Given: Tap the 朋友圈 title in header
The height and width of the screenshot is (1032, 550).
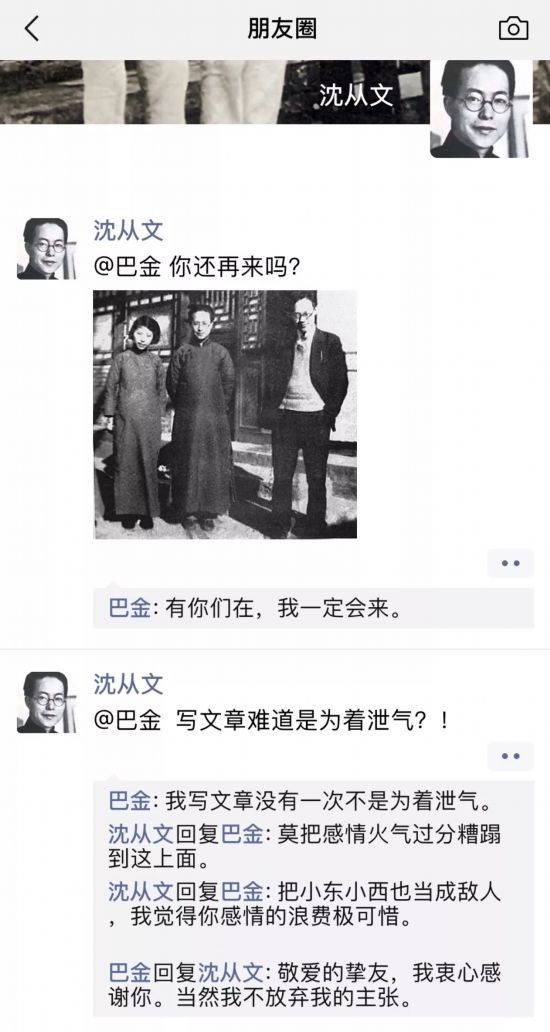Looking at the screenshot, I should tap(282, 28).
